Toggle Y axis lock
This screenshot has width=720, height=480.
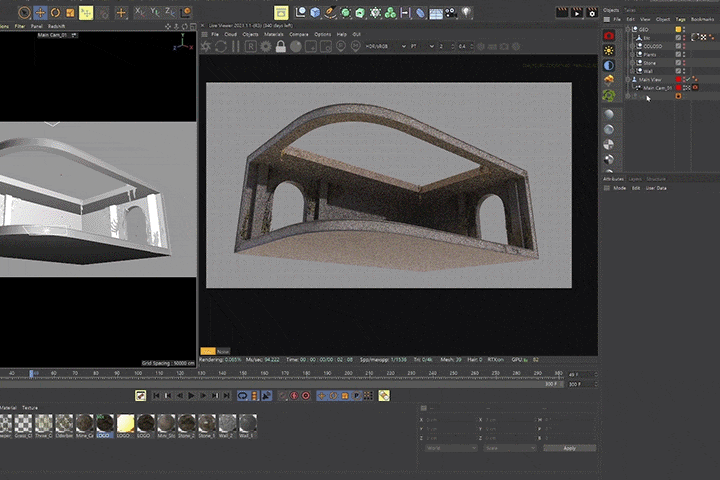click(155, 13)
